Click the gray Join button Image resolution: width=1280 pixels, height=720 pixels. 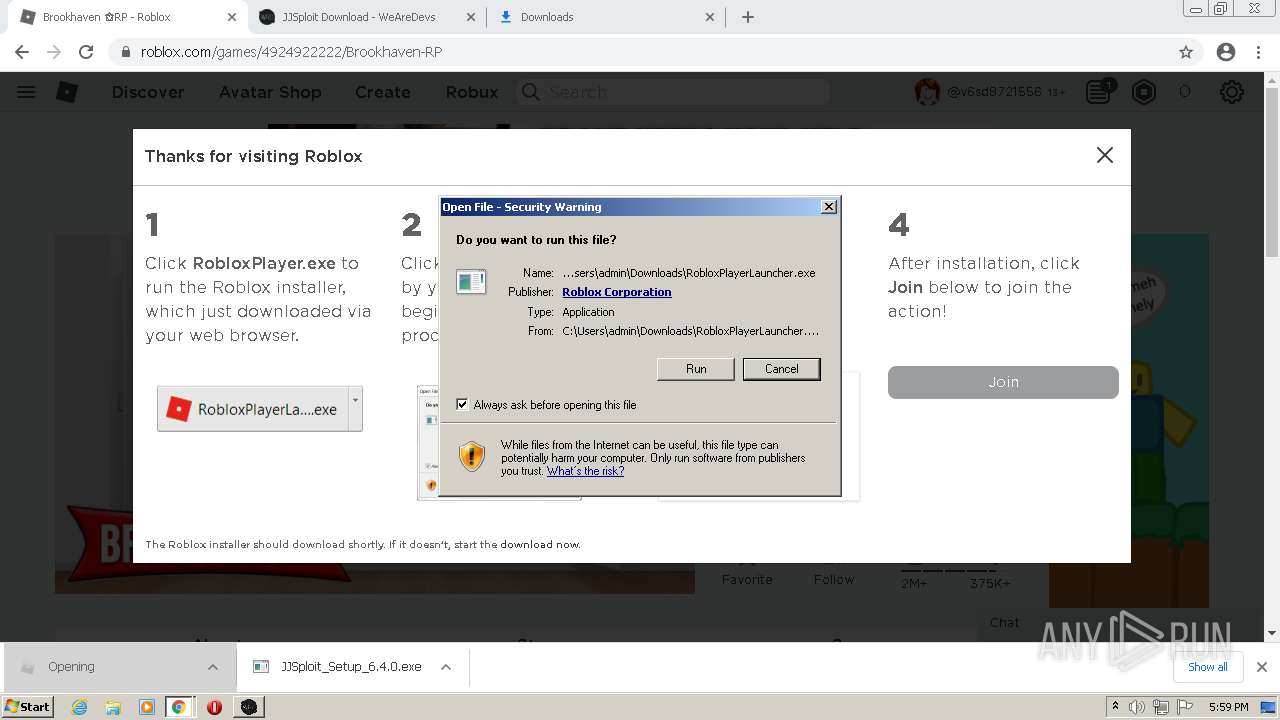pyautogui.click(x=1003, y=382)
